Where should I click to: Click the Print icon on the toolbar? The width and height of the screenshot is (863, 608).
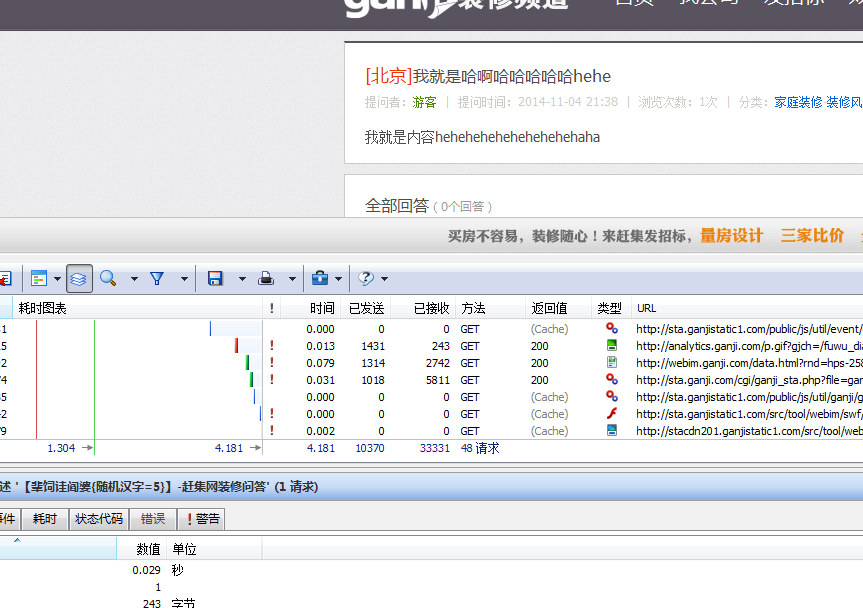coord(264,278)
